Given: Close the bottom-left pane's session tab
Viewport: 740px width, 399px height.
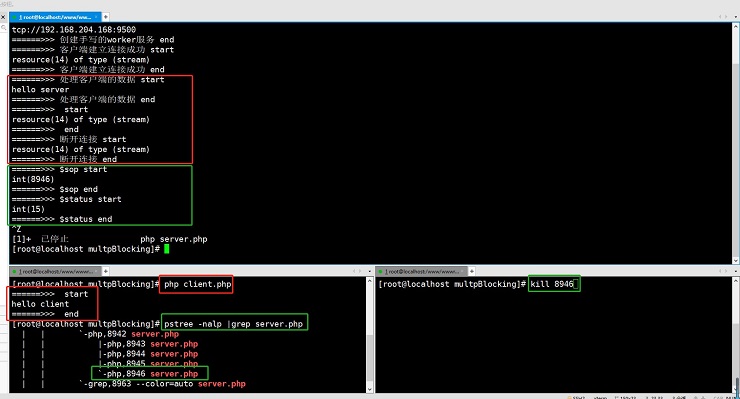Looking at the screenshot, I should click(x=97, y=272).
